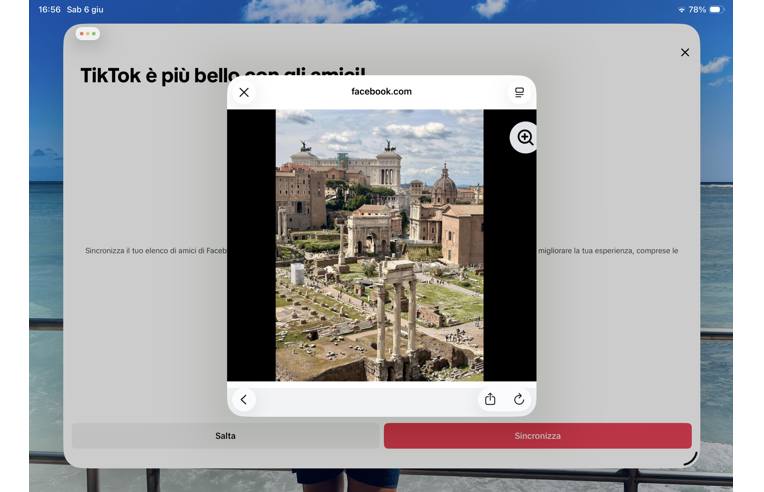Viewport: 764px width, 492px height.
Task: Zoom into the Roman Forum photo
Action: (525, 138)
